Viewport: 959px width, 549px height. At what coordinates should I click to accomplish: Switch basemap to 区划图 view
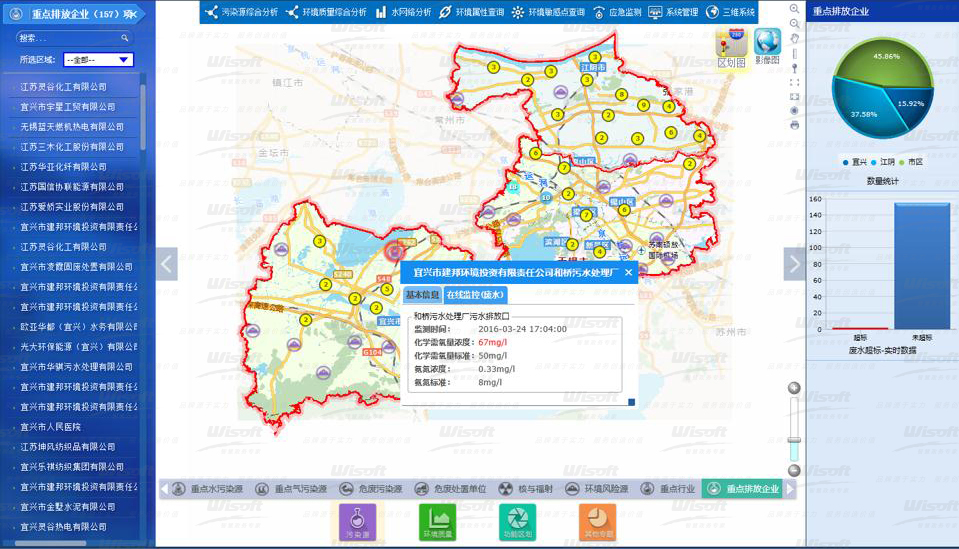(x=731, y=46)
